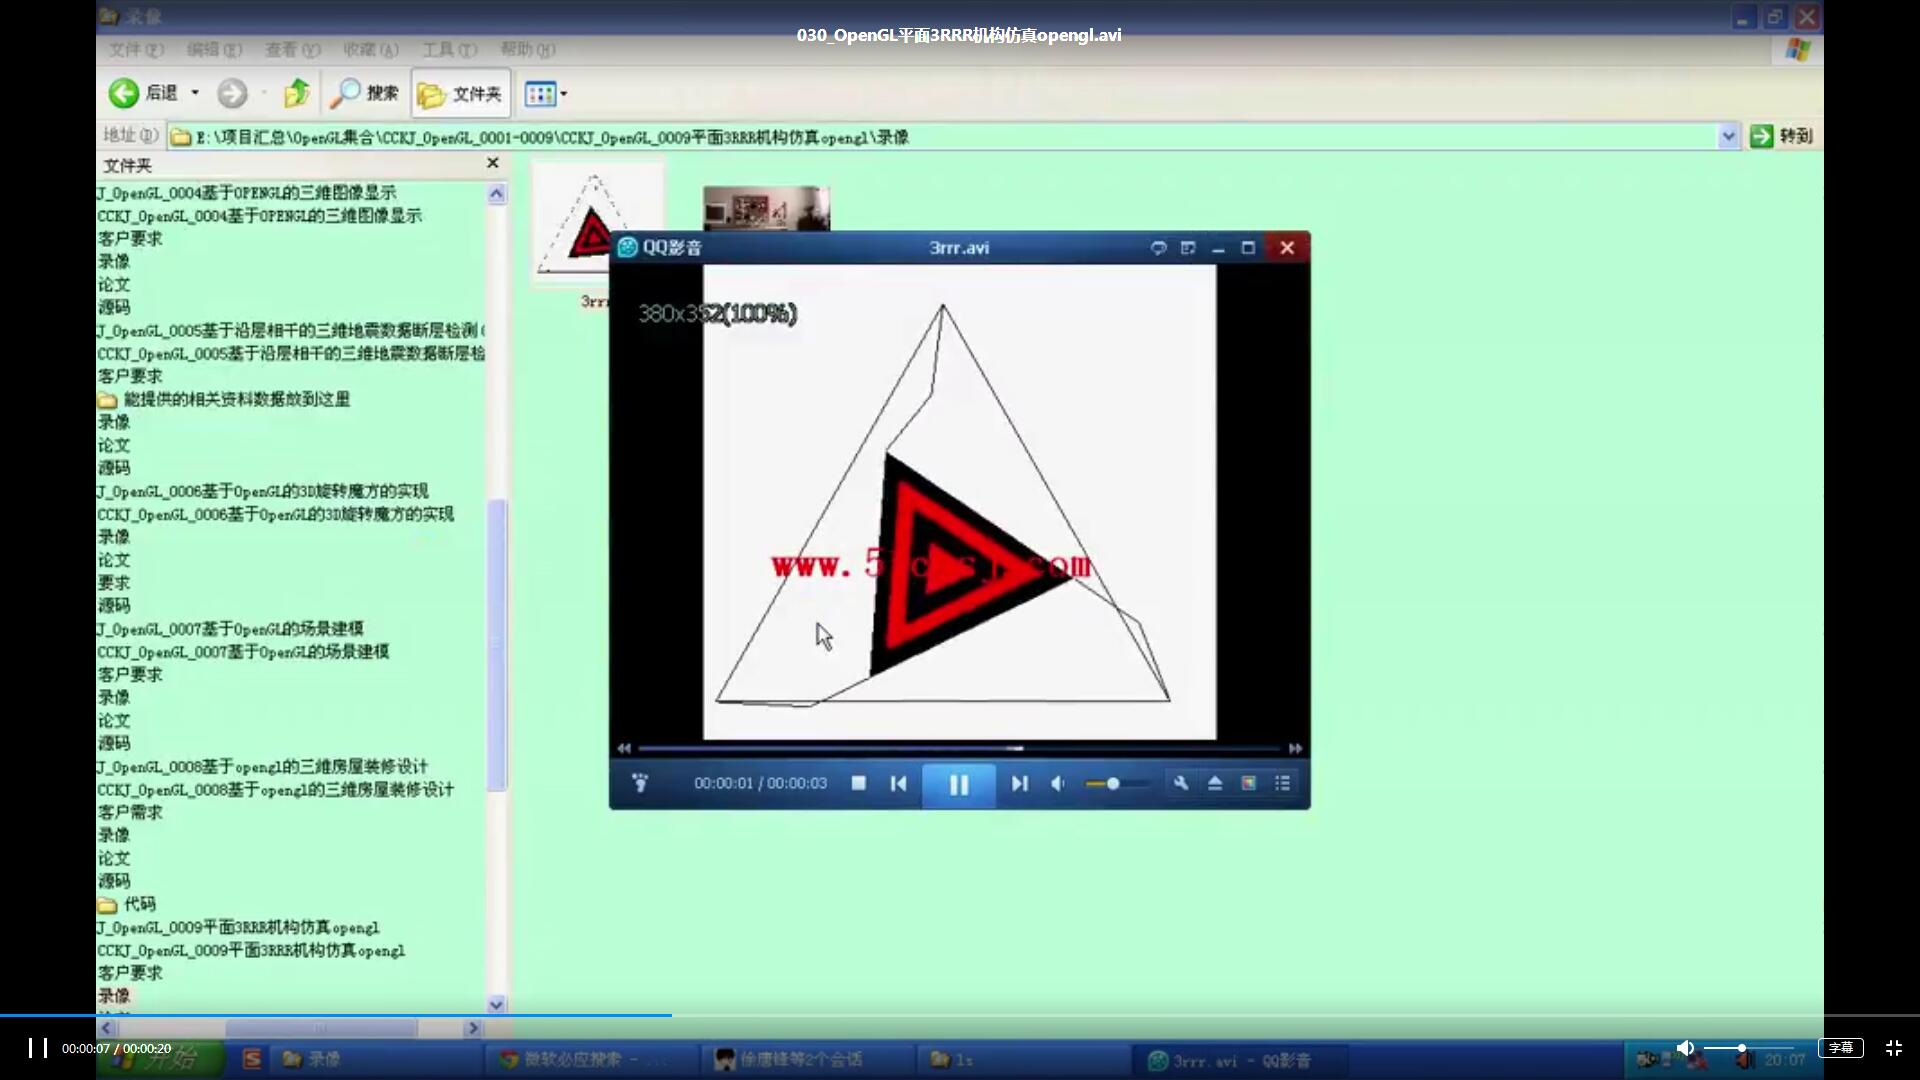
Task: Click the 客户需求 tree entry
Action: 130,812
